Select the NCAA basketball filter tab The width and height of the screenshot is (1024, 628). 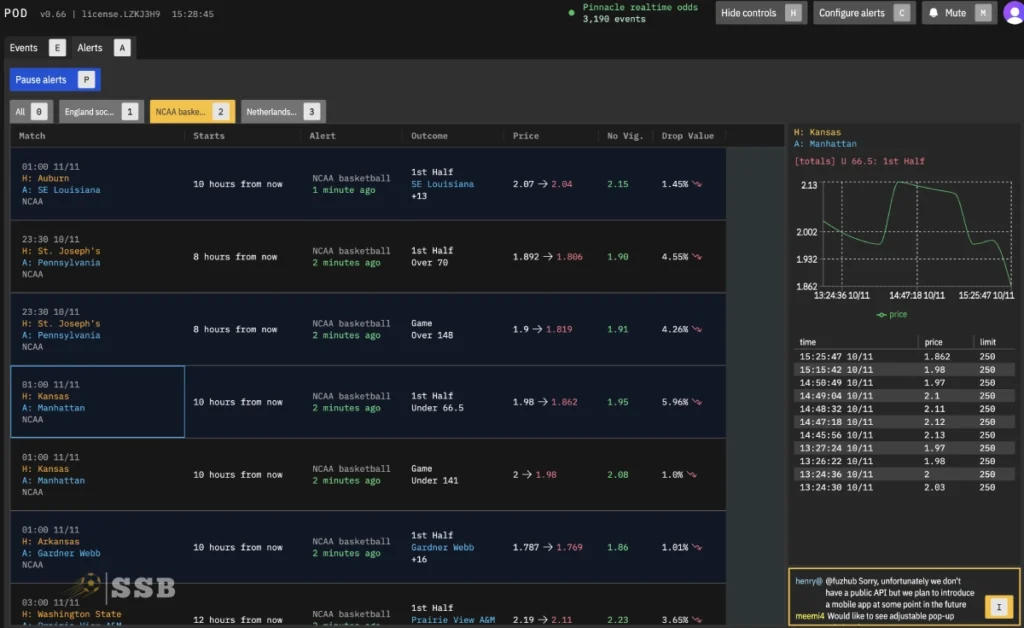tap(192, 112)
